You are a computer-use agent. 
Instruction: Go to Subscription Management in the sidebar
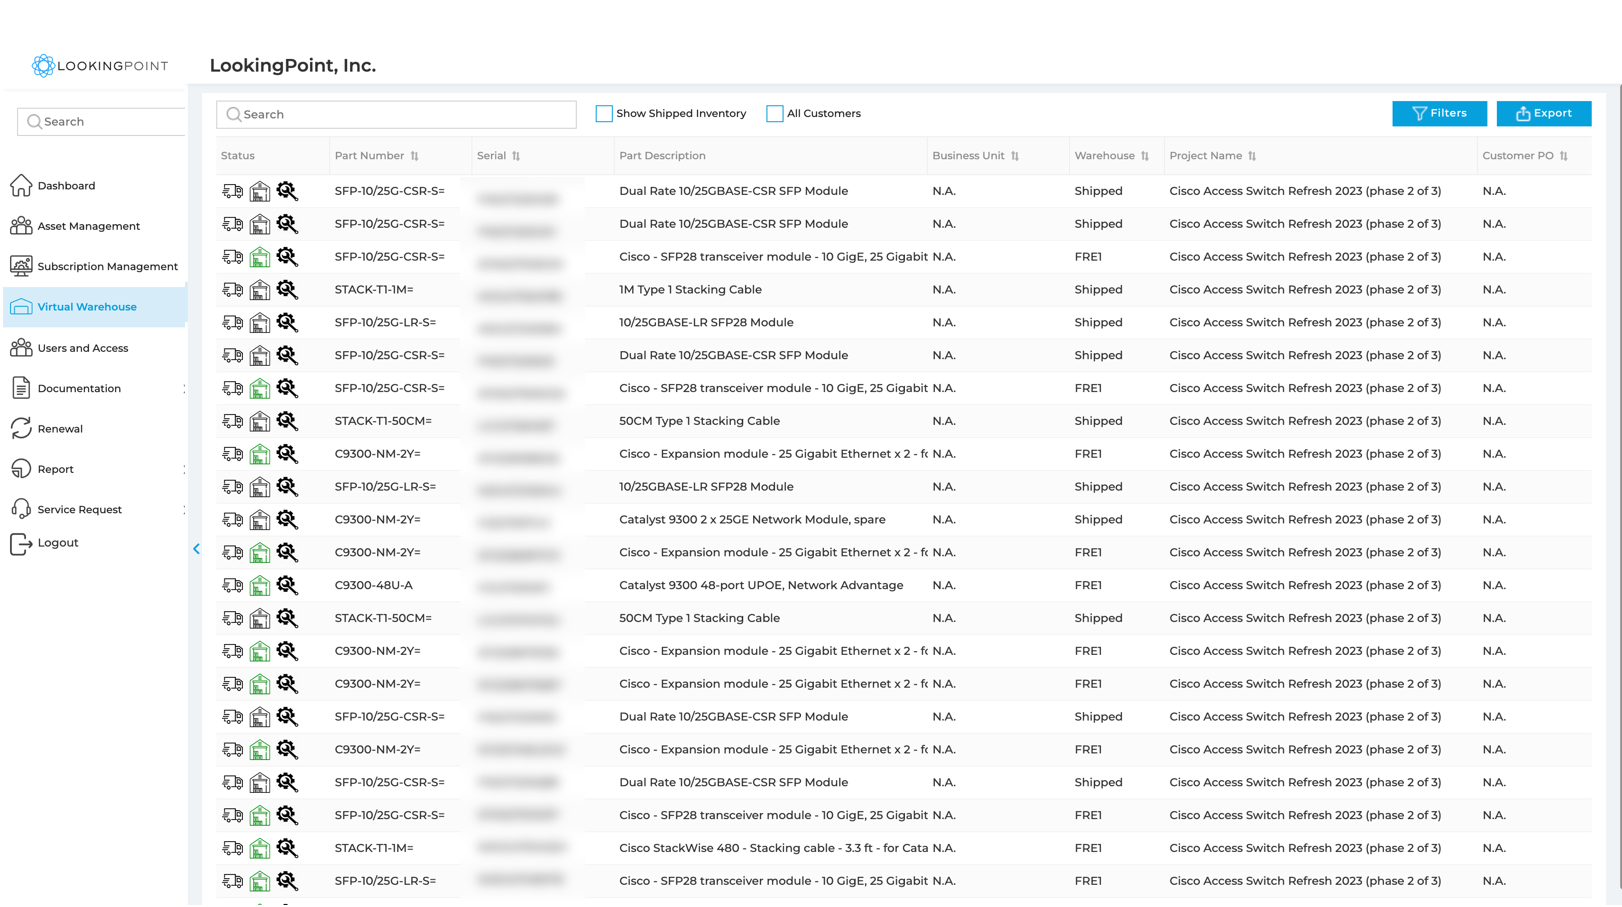[x=107, y=267]
